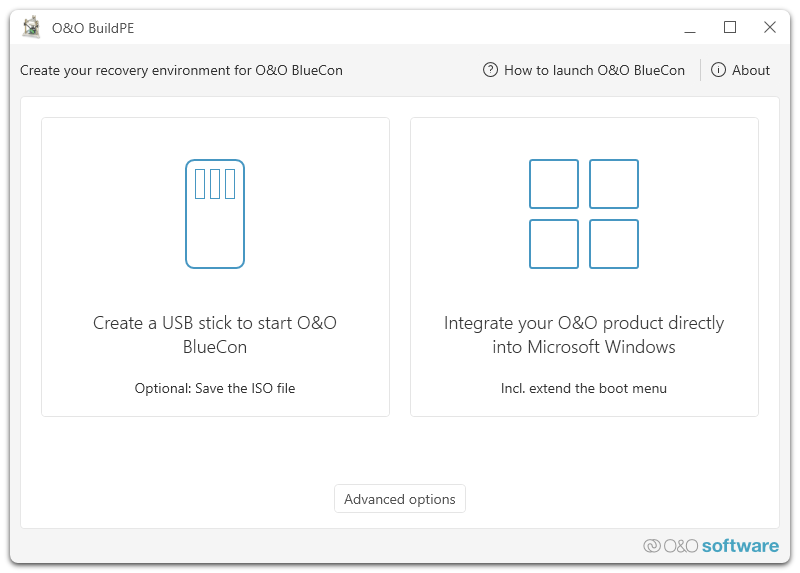
Task: Click the O&O BuildPE app icon in title bar
Action: tap(32, 28)
